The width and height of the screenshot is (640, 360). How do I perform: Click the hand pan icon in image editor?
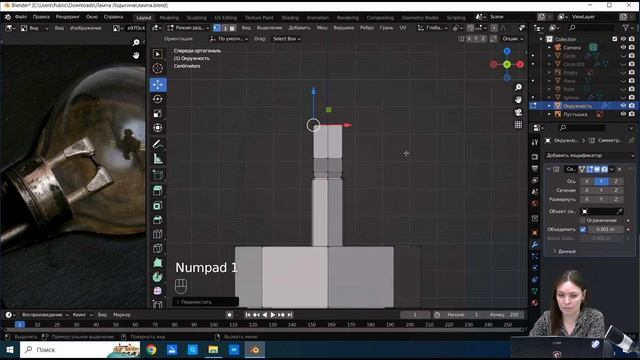click(x=136, y=55)
